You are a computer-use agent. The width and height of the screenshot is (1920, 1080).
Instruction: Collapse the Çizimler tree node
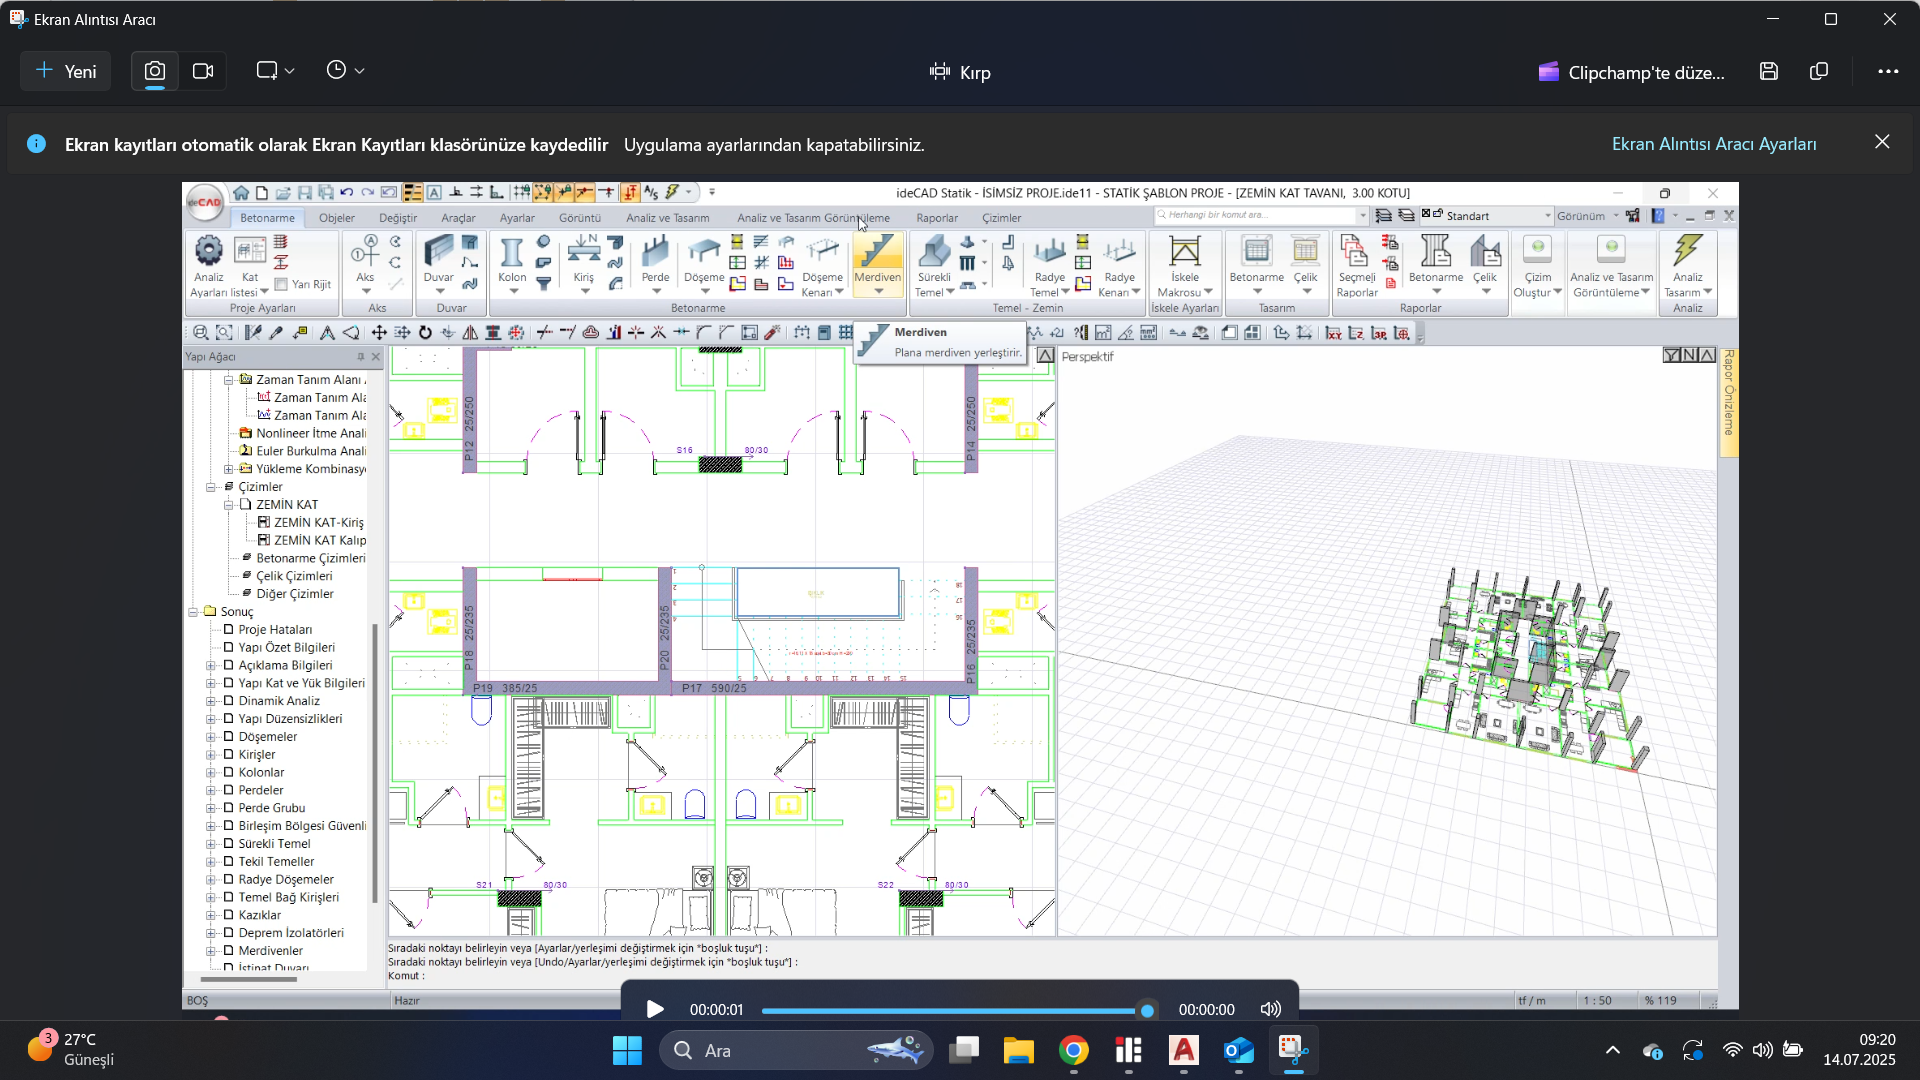(211, 487)
